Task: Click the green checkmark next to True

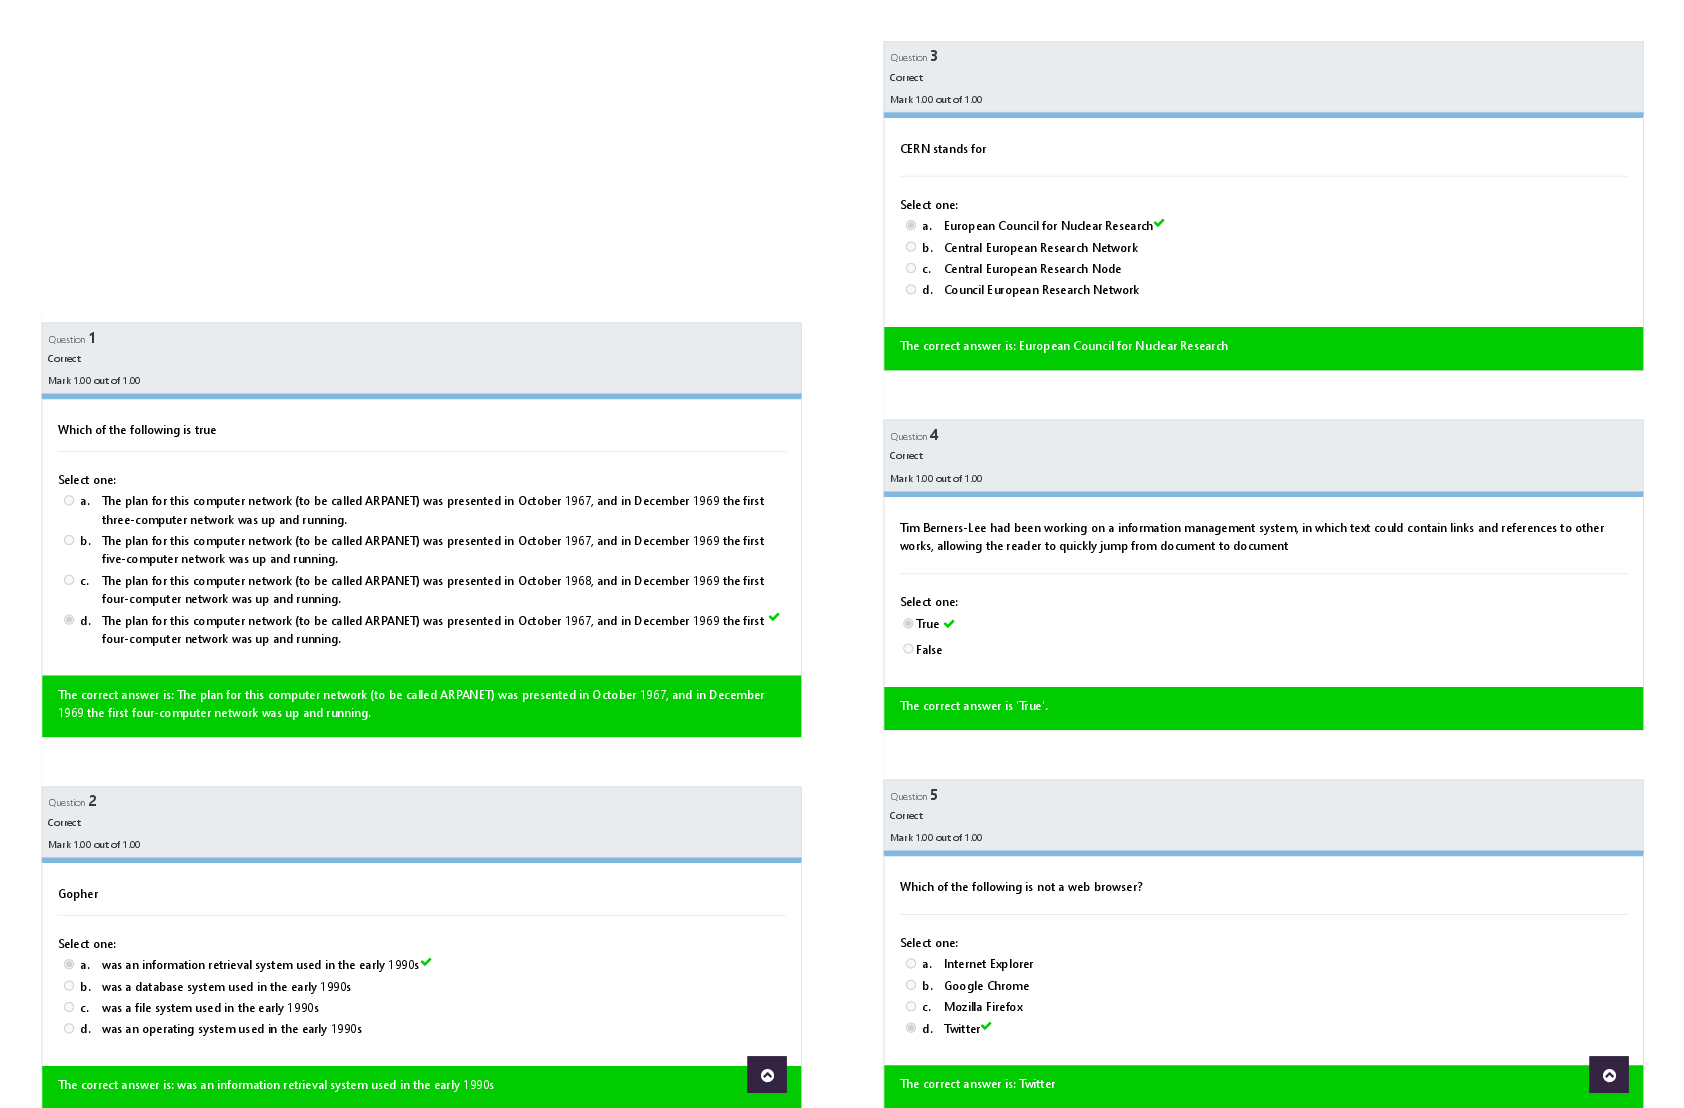Action: (x=949, y=623)
